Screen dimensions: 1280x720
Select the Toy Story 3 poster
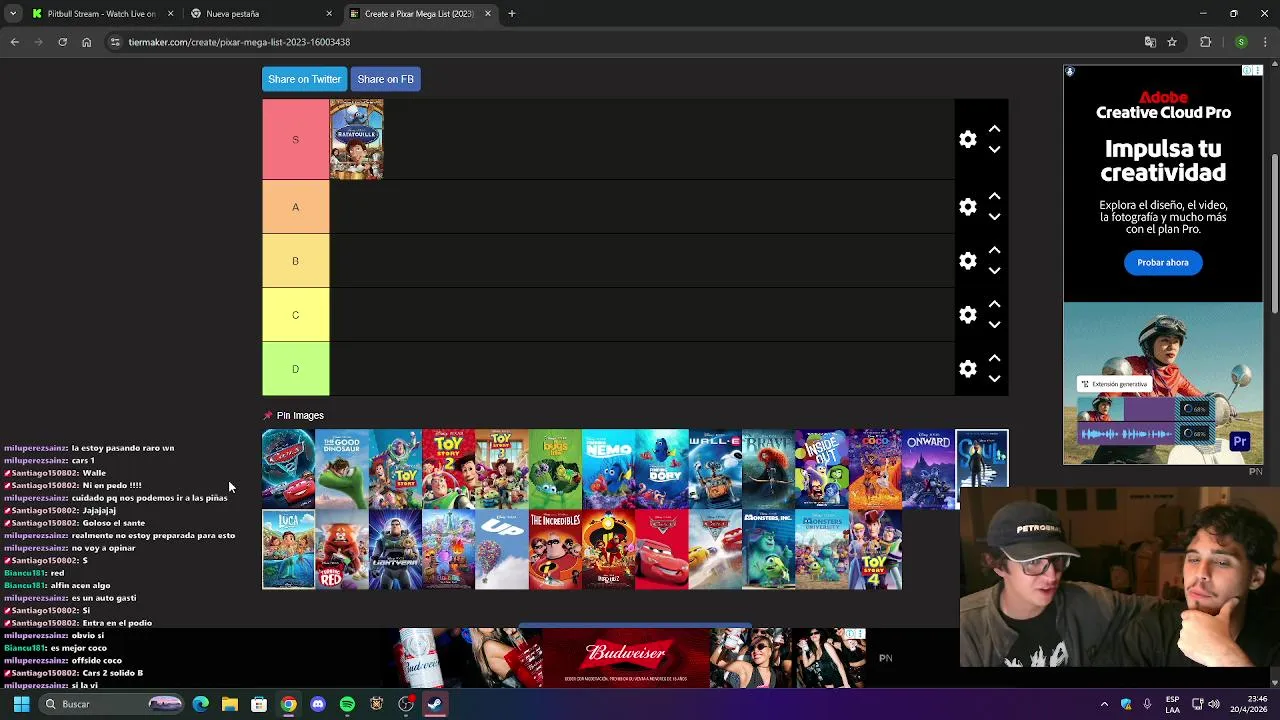click(x=502, y=469)
